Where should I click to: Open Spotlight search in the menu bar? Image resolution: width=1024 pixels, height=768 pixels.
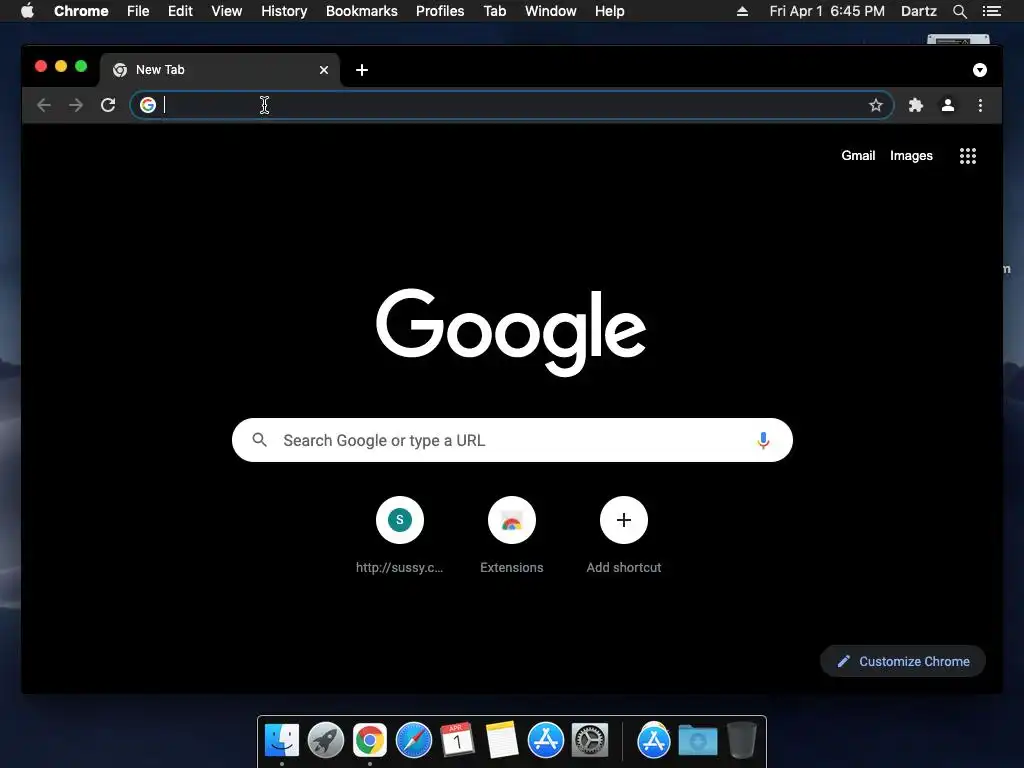click(959, 11)
